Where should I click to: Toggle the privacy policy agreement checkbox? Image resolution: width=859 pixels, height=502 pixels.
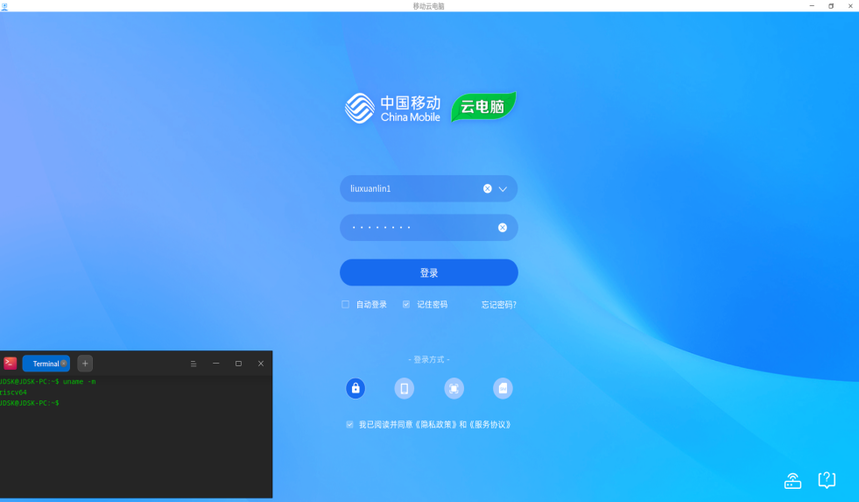(x=350, y=424)
